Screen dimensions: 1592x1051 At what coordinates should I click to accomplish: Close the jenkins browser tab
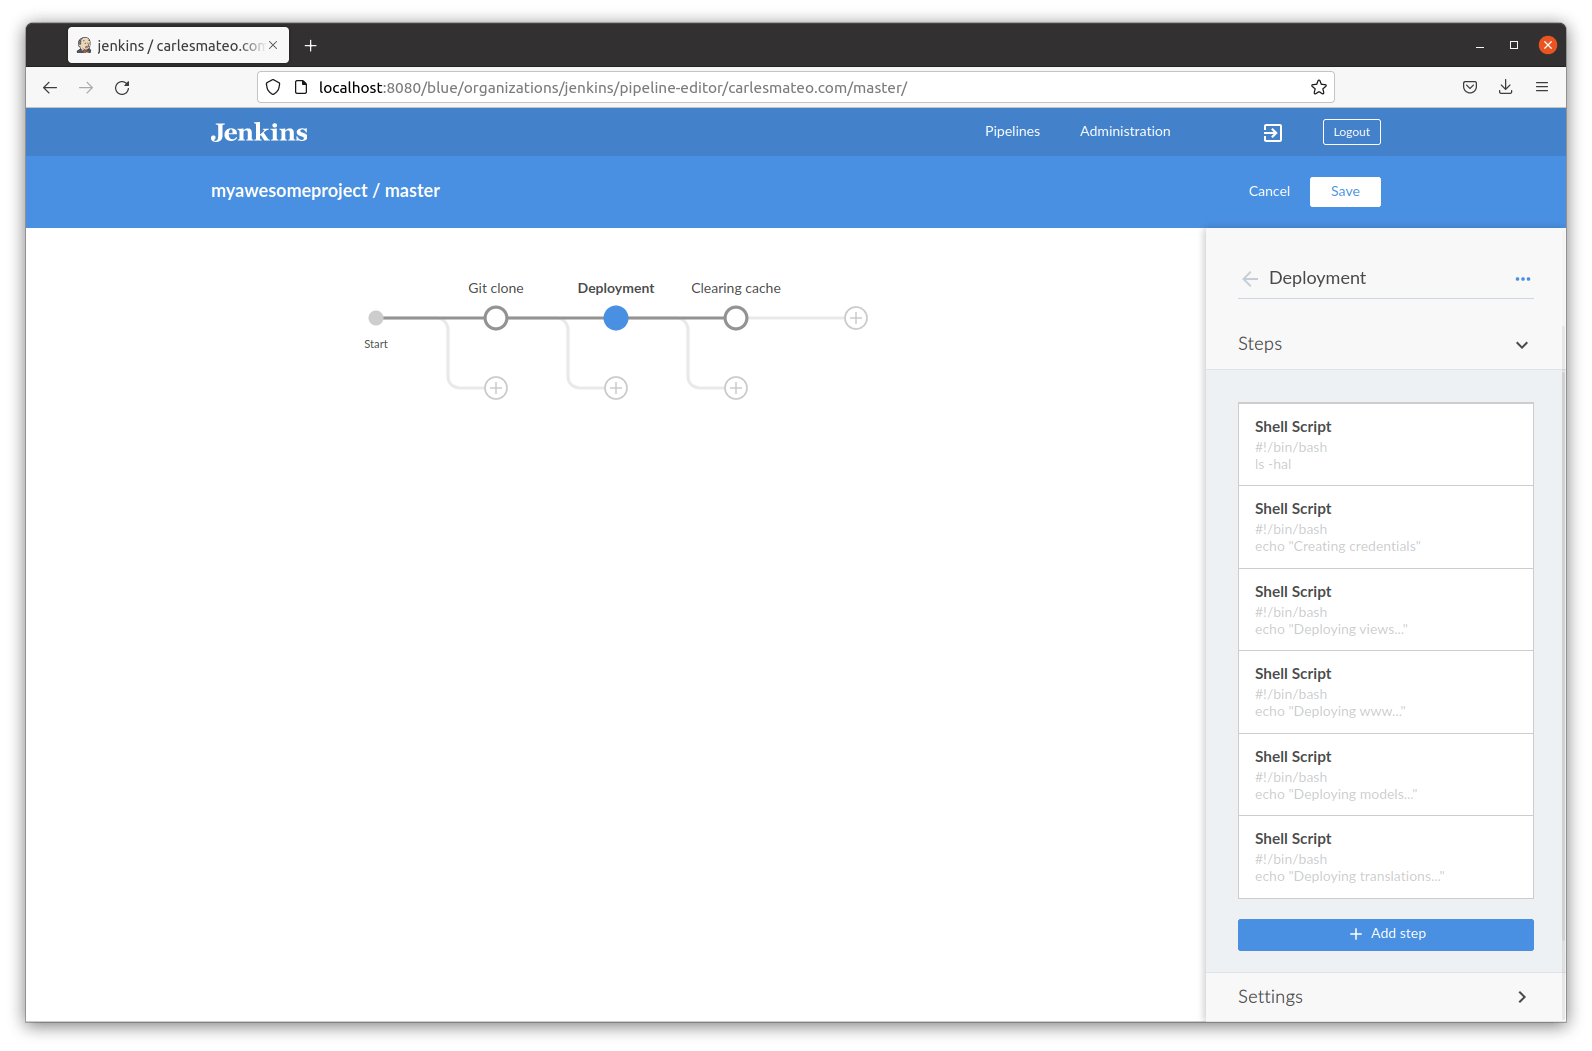273,45
